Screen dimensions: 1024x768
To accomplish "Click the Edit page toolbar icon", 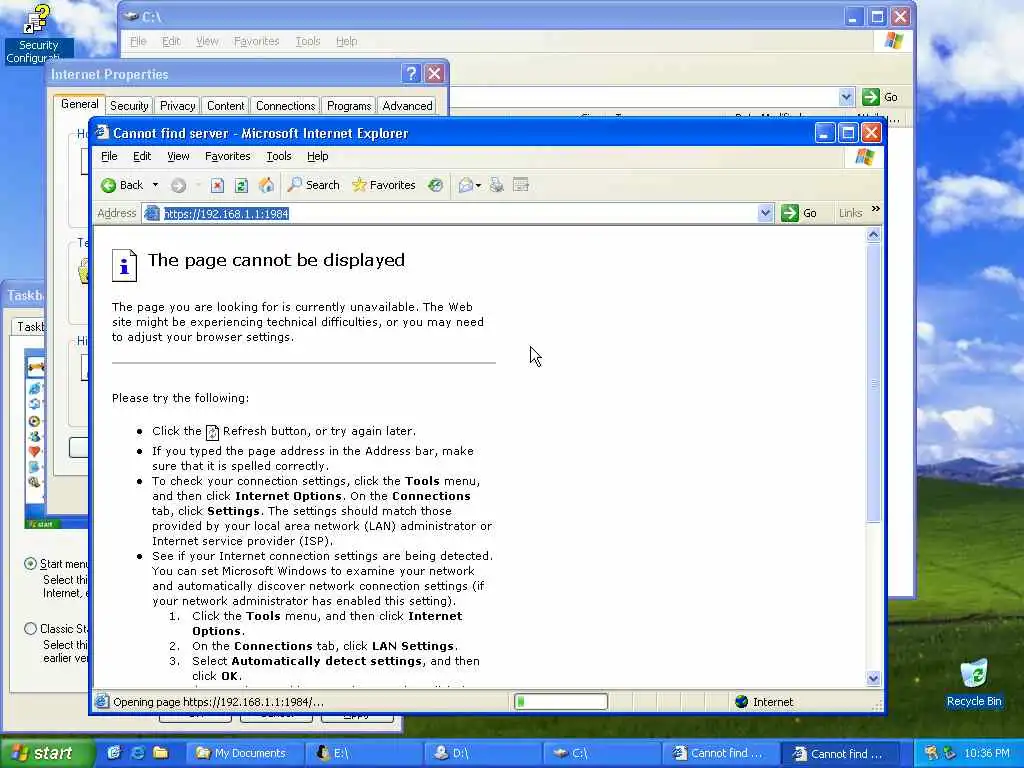I will click(520, 185).
